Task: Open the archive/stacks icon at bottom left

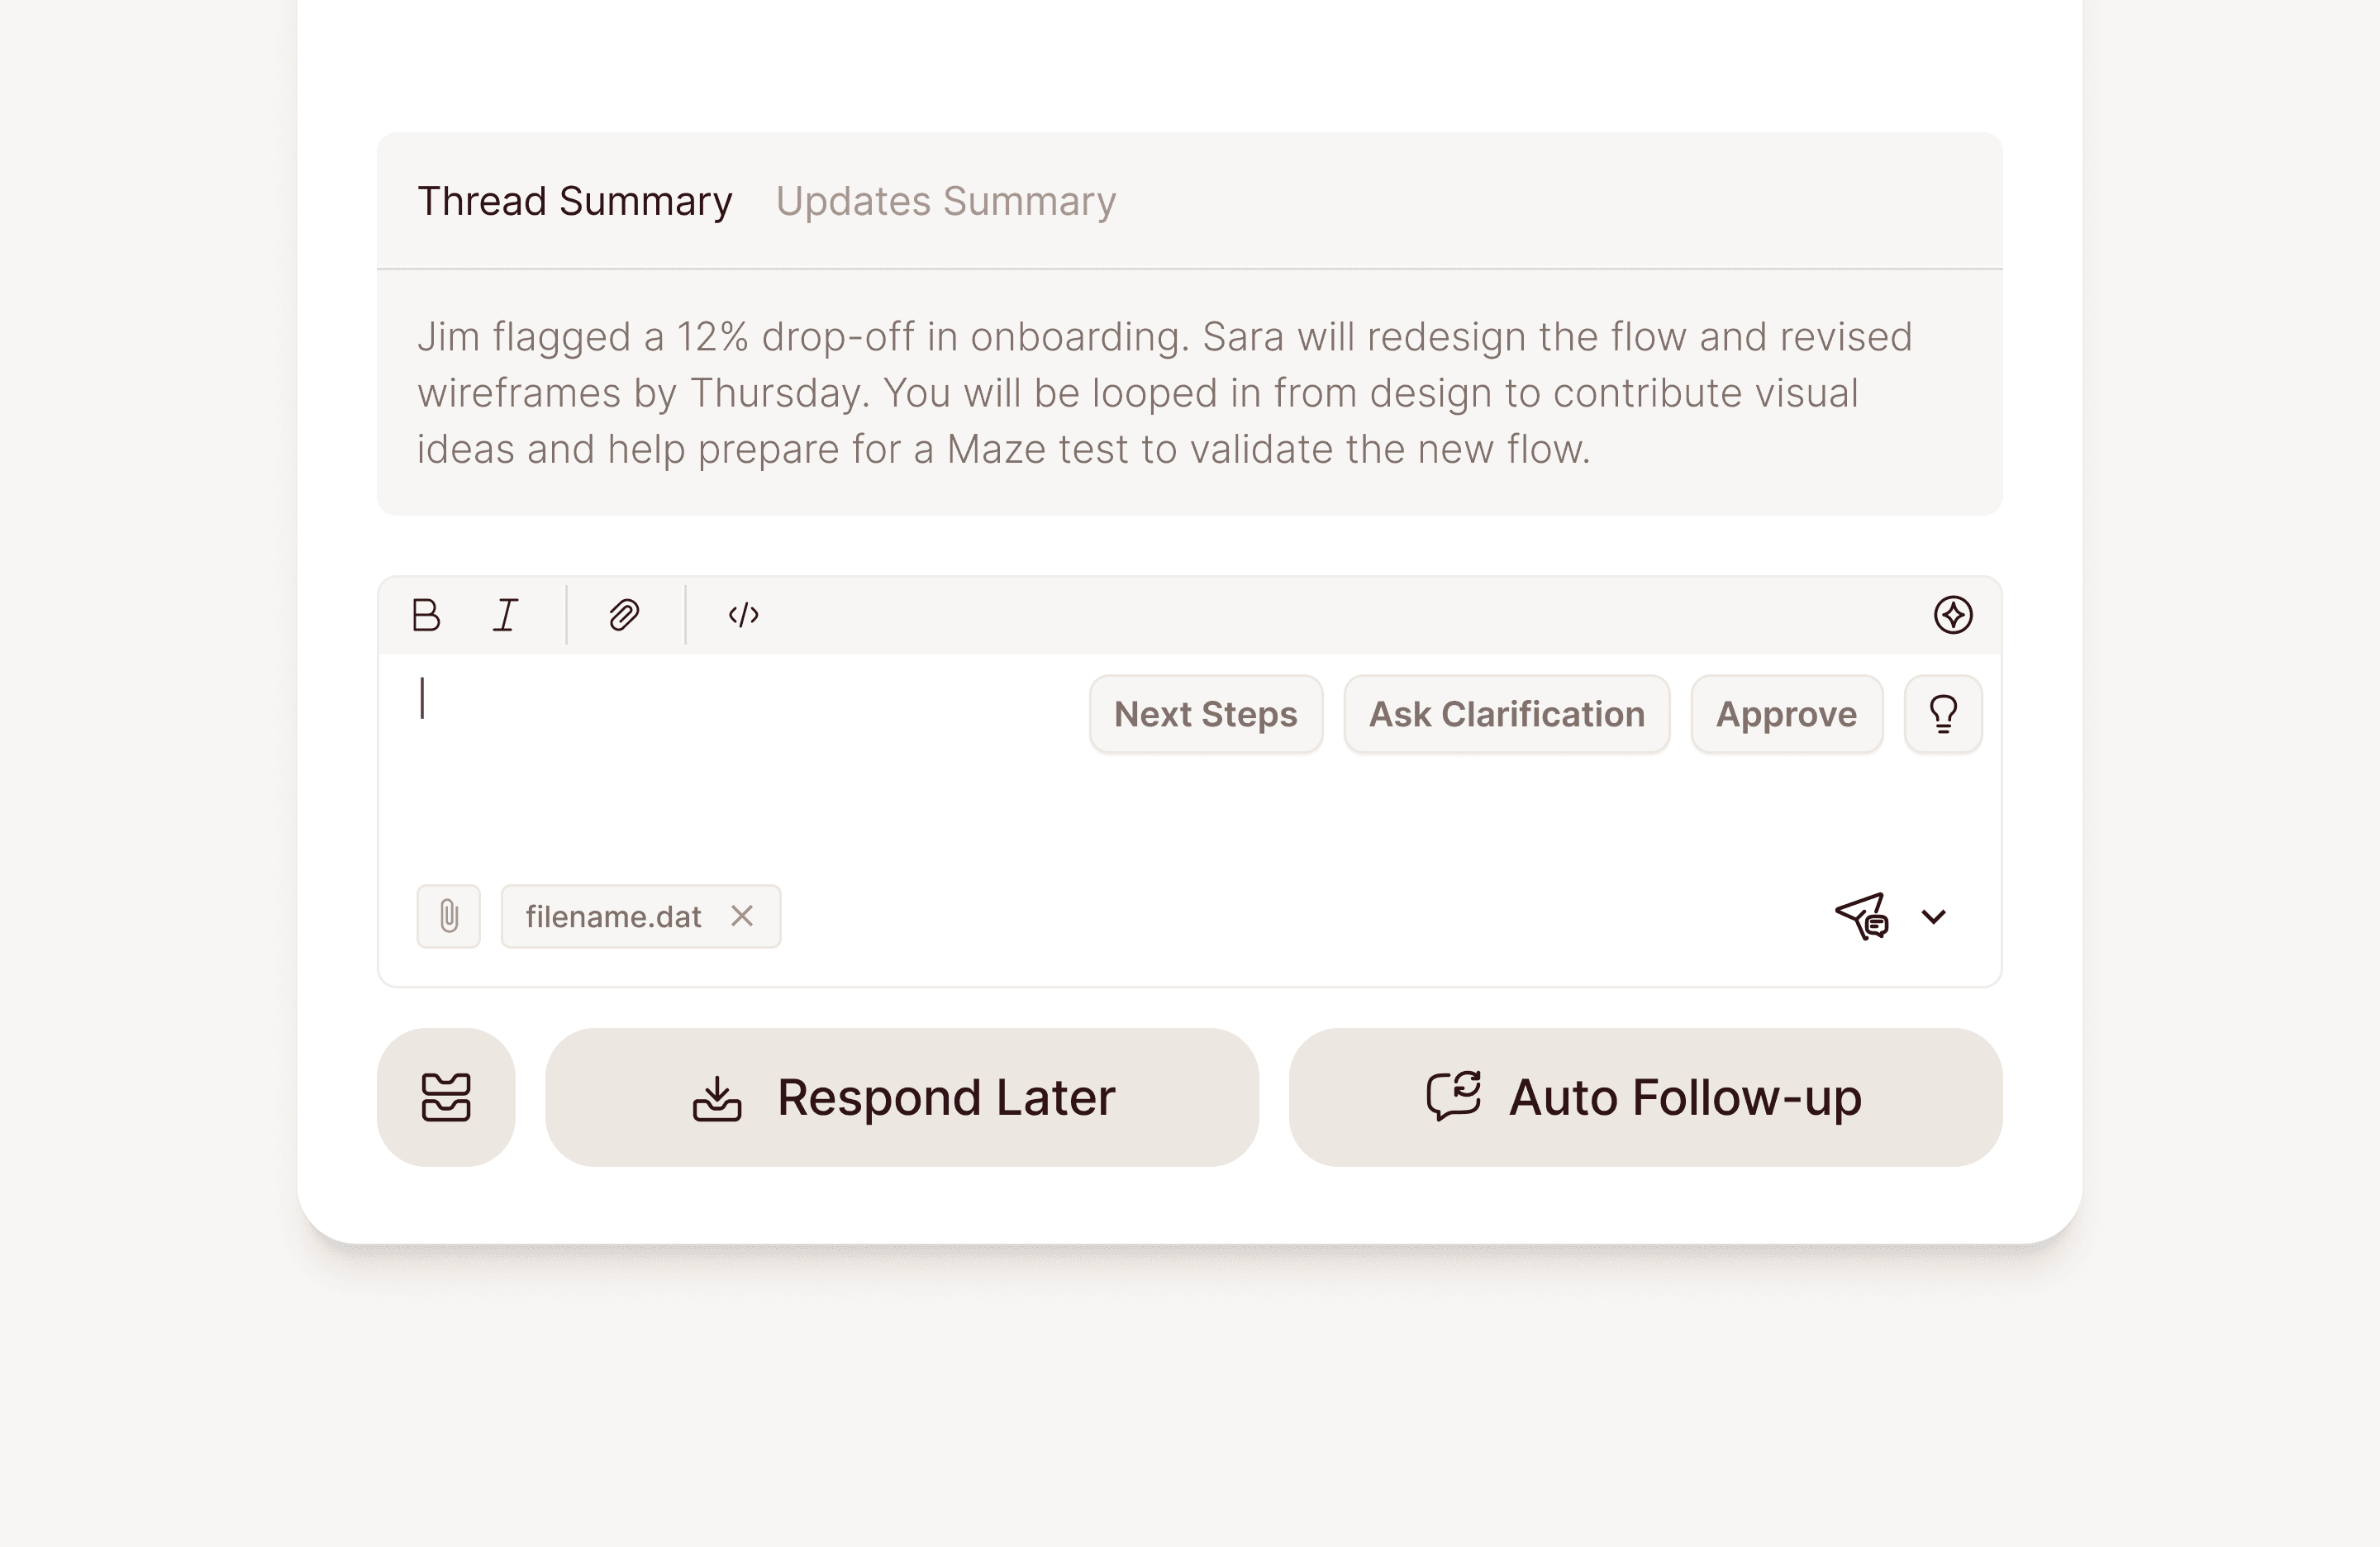Action: tap(446, 1097)
